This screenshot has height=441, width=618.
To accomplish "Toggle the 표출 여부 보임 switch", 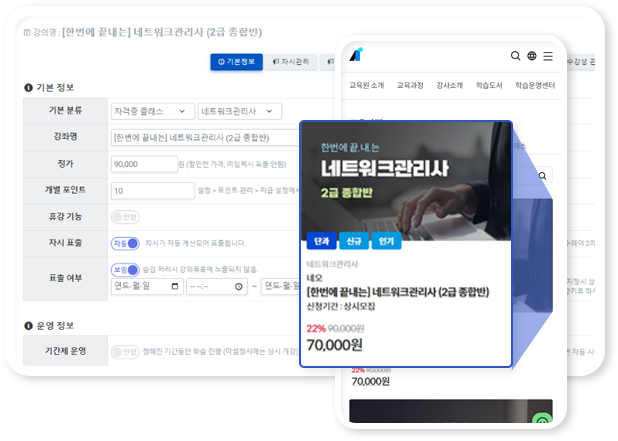I will point(125,270).
